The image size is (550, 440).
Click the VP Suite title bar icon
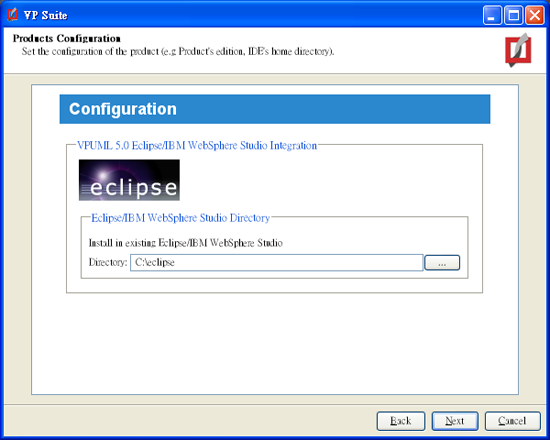coord(12,15)
